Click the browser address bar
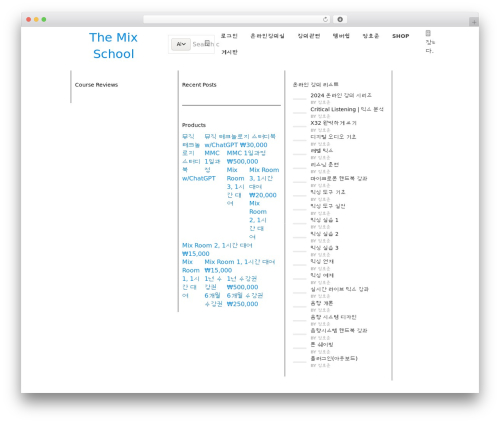Viewport: 500px width, 423px height. pos(236,19)
